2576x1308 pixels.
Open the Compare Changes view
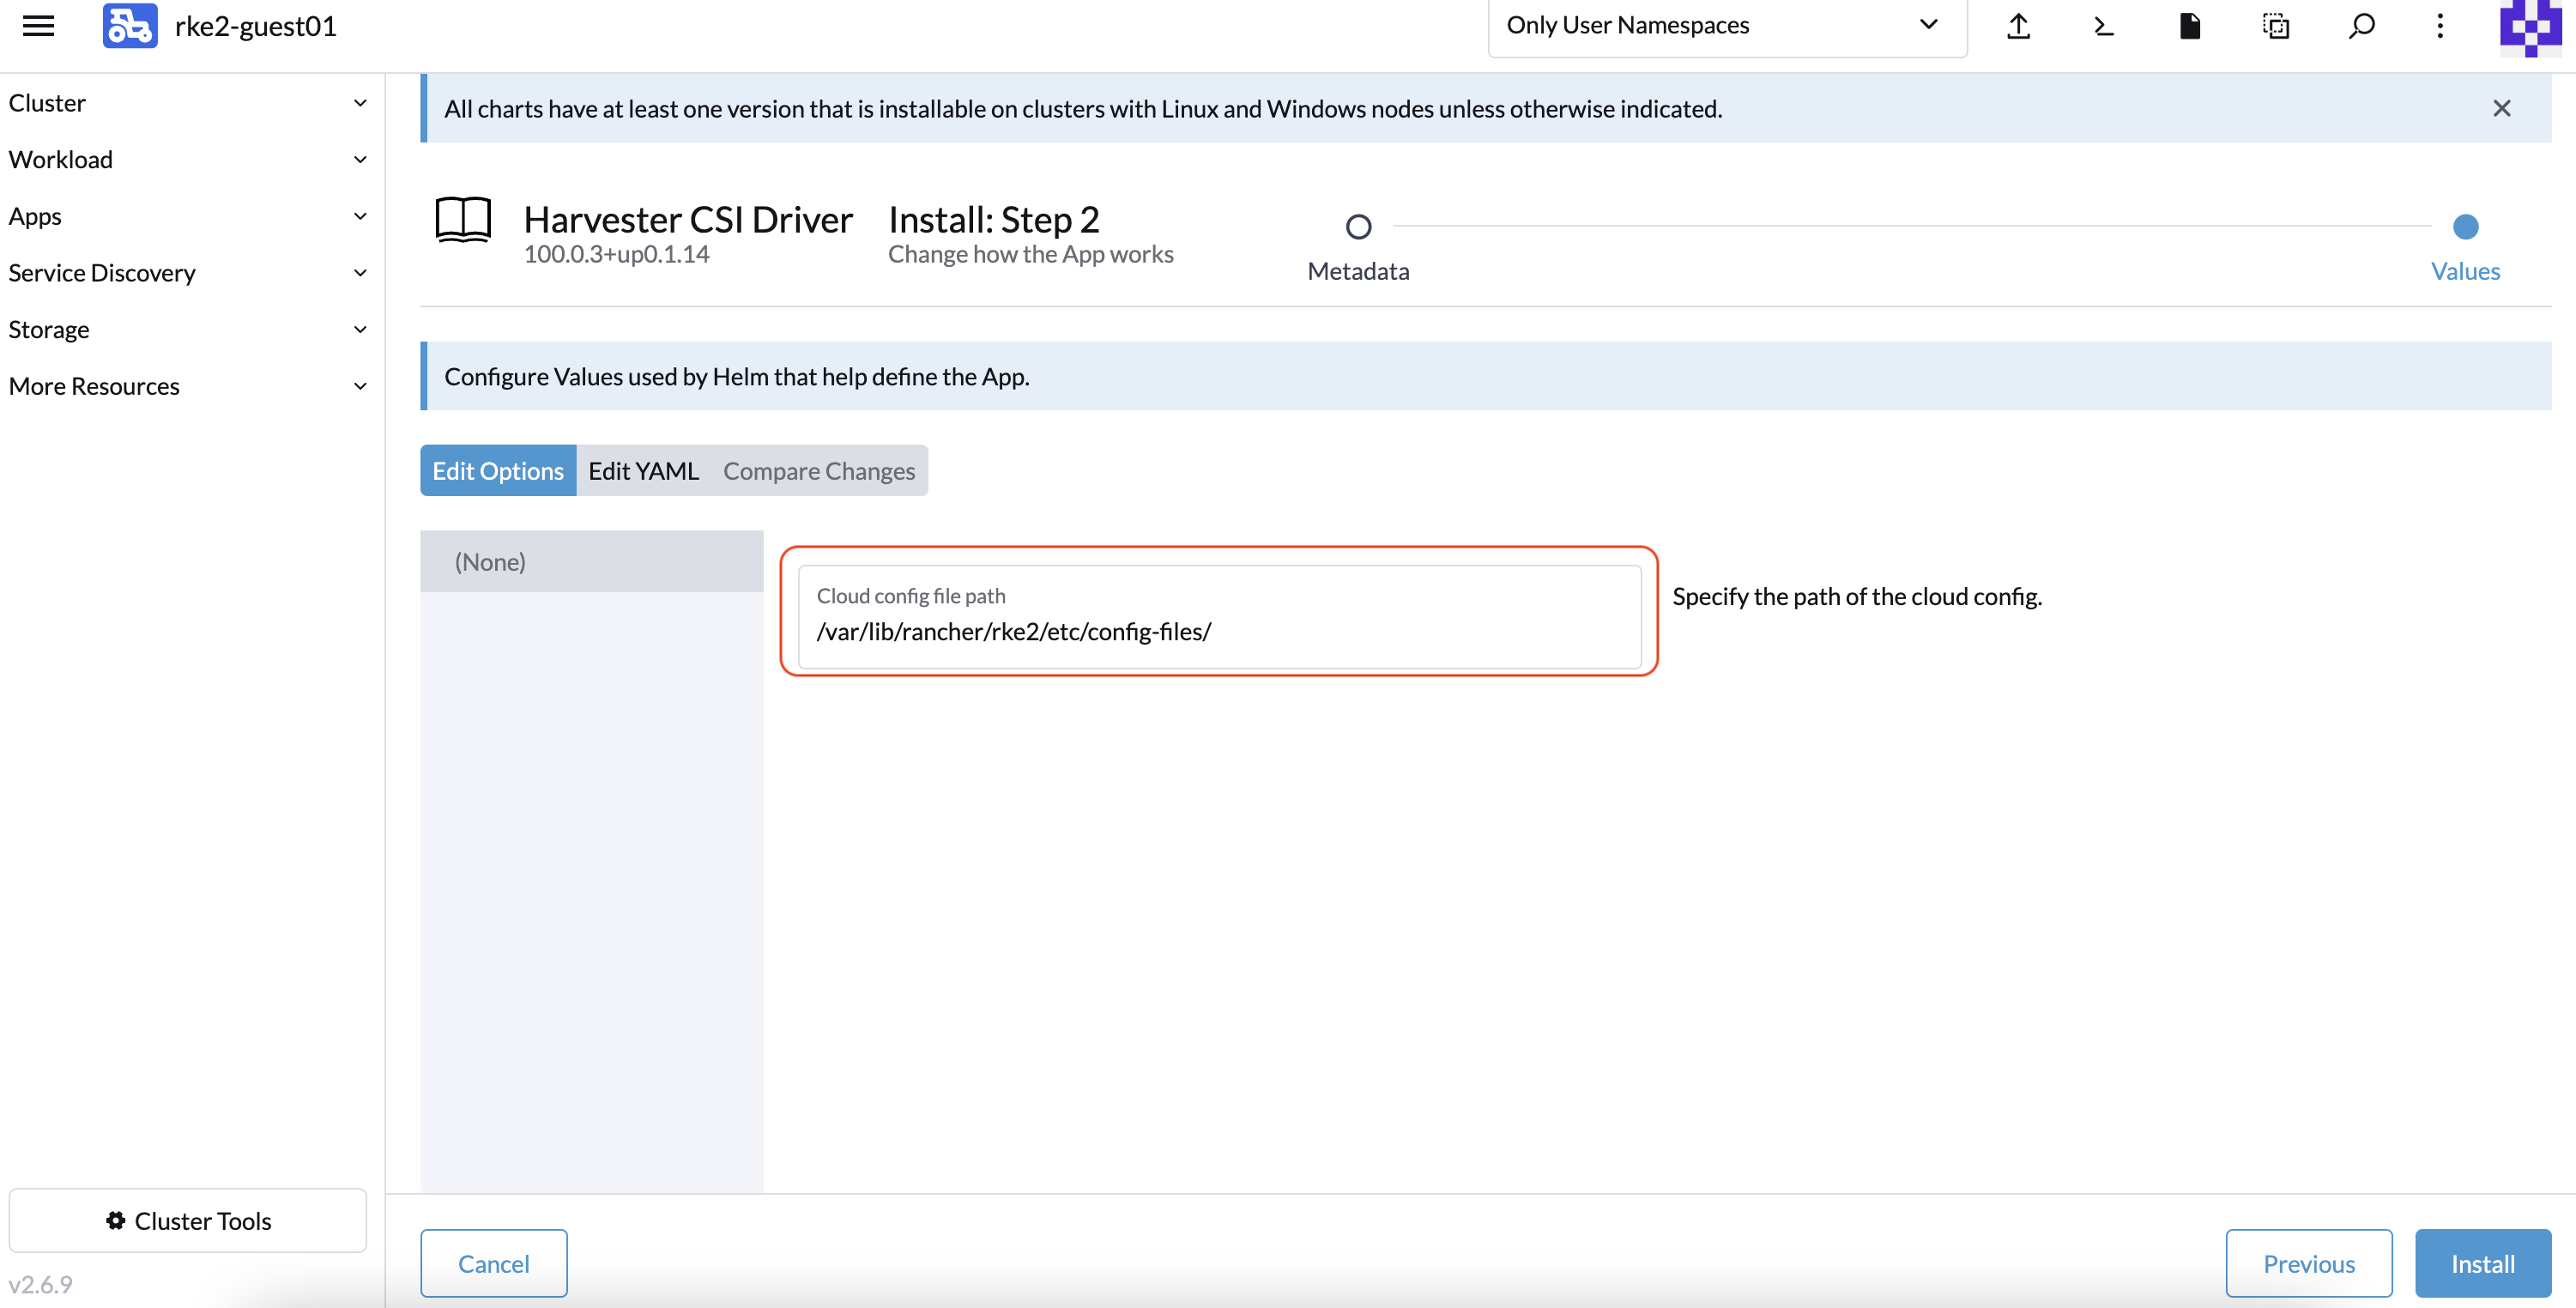pos(819,470)
